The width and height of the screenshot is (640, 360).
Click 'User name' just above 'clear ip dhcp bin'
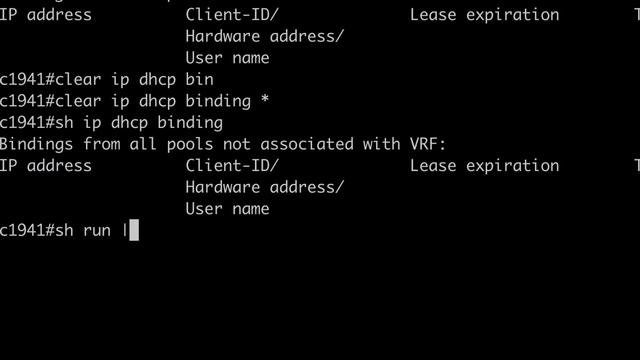(227, 58)
